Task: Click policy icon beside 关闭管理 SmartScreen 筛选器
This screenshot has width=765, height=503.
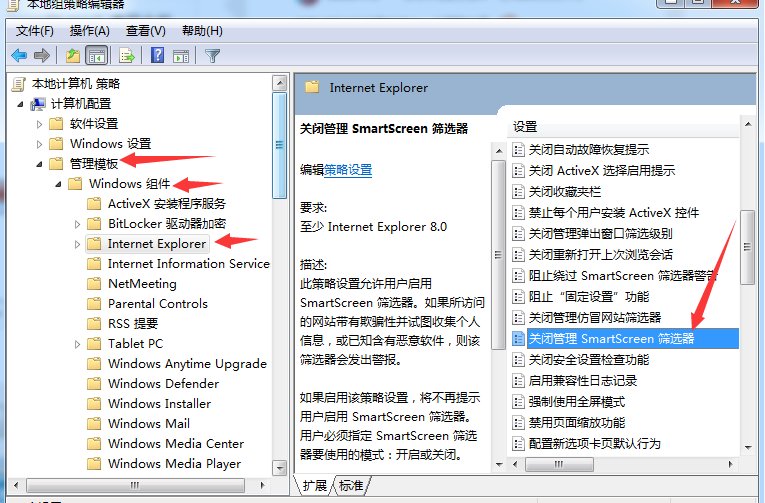Action: click(518, 339)
